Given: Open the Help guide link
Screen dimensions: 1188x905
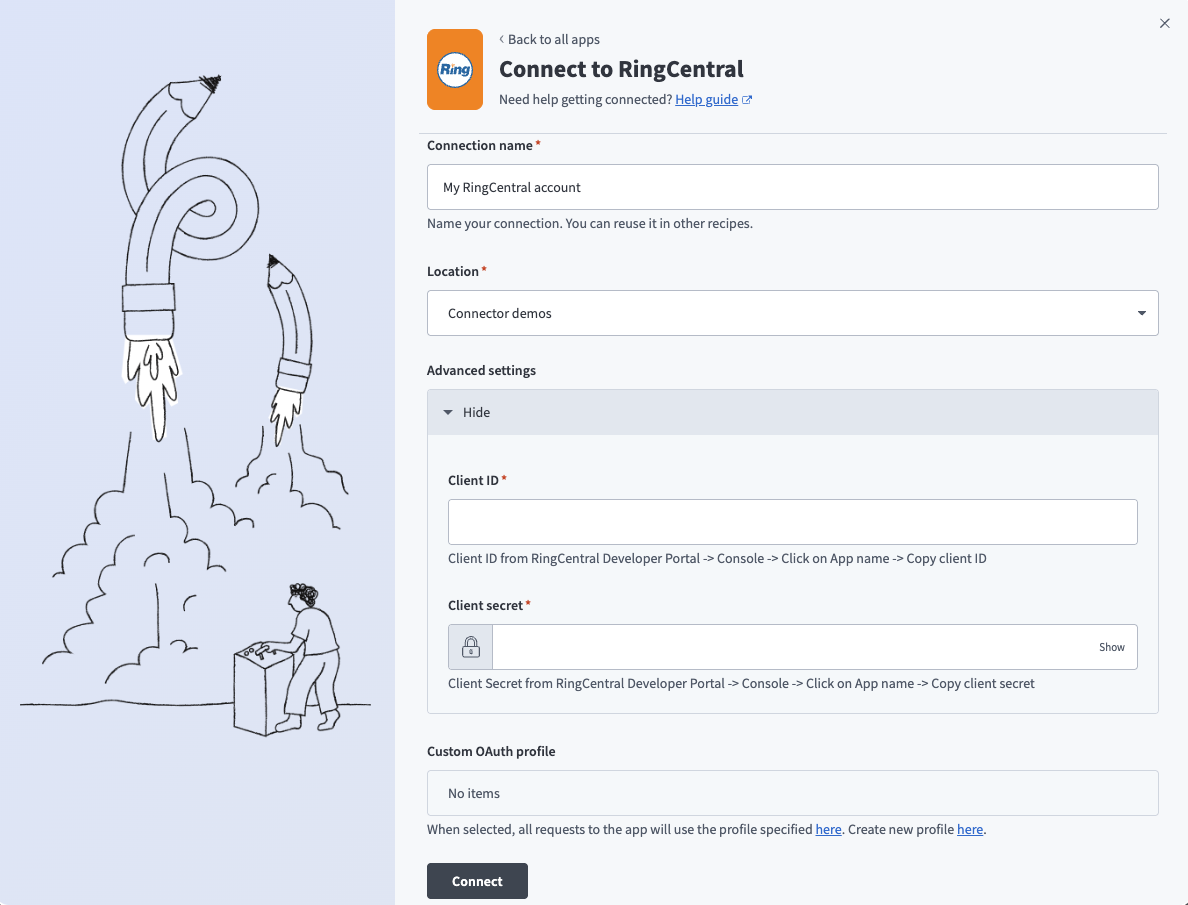Looking at the screenshot, I should pos(705,99).
